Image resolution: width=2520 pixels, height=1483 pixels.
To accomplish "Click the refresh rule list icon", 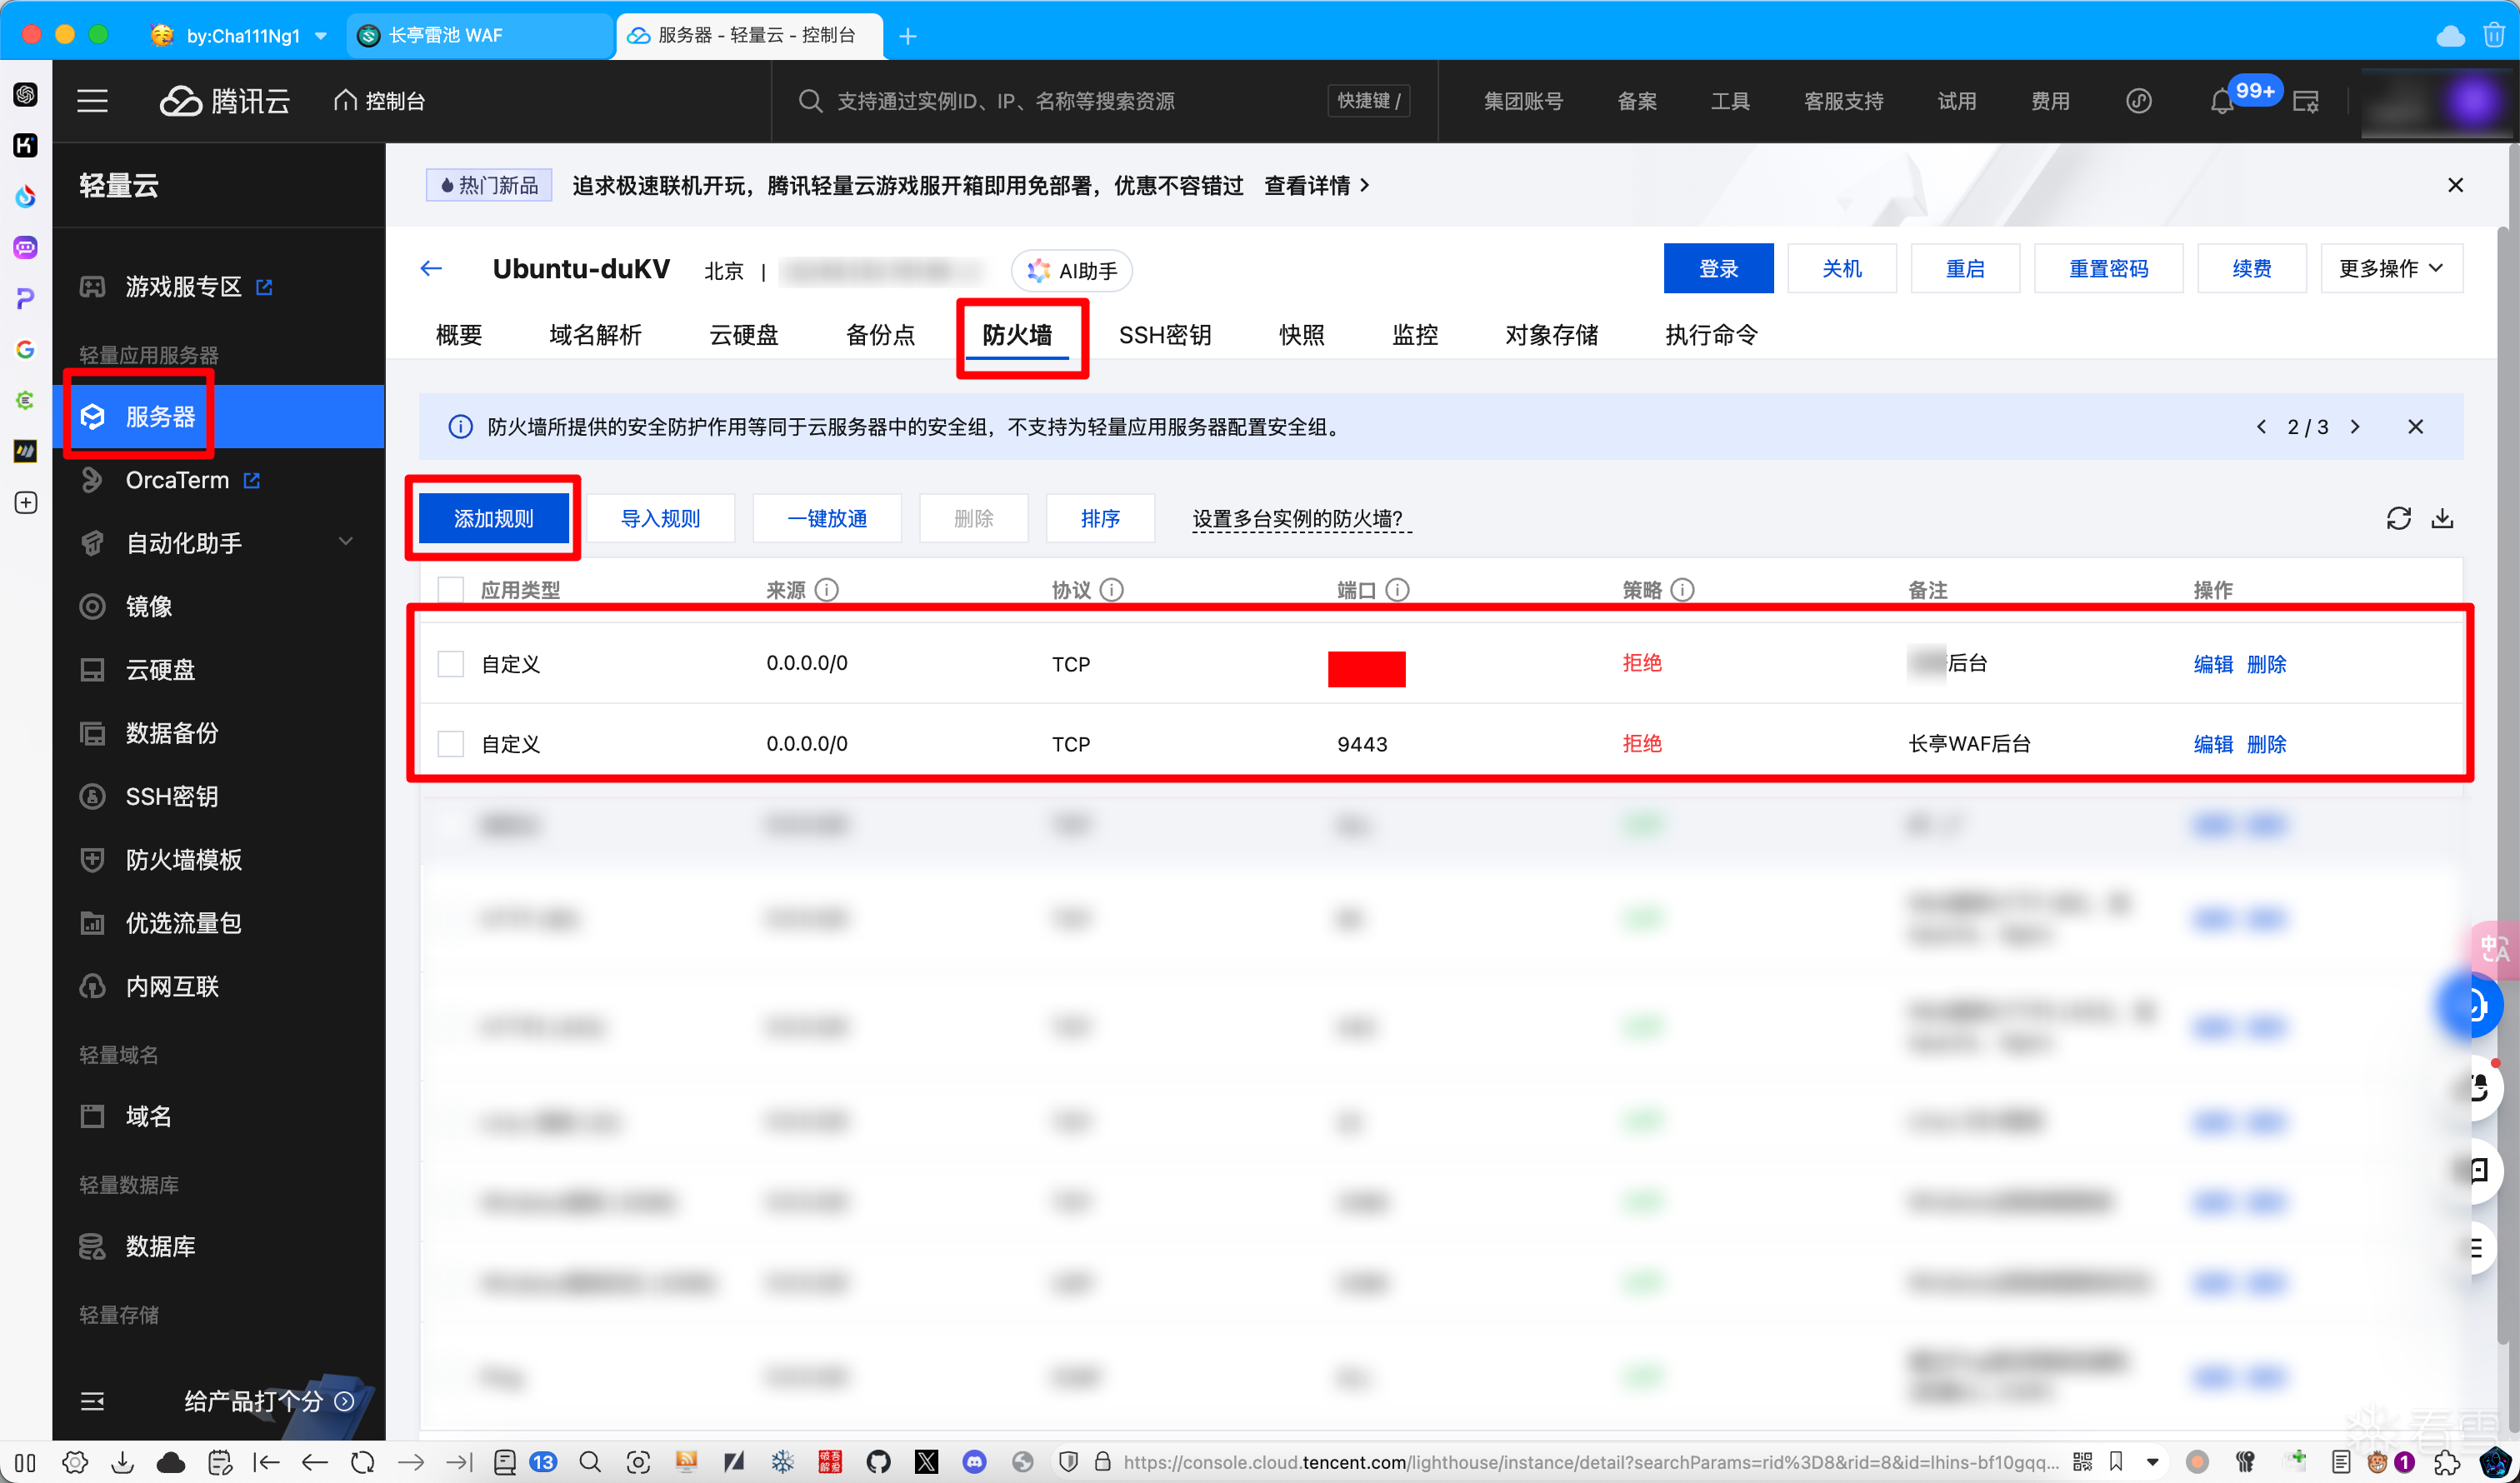I will click(x=2398, y=518).
